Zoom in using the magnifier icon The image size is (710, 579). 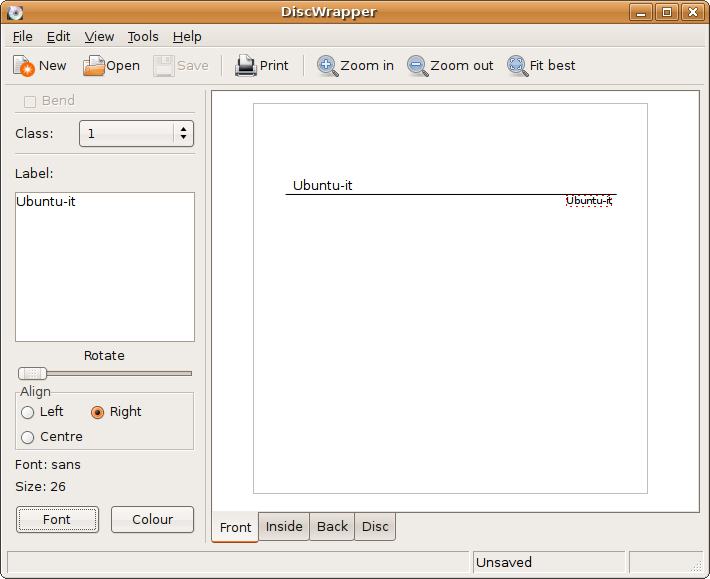327,66
